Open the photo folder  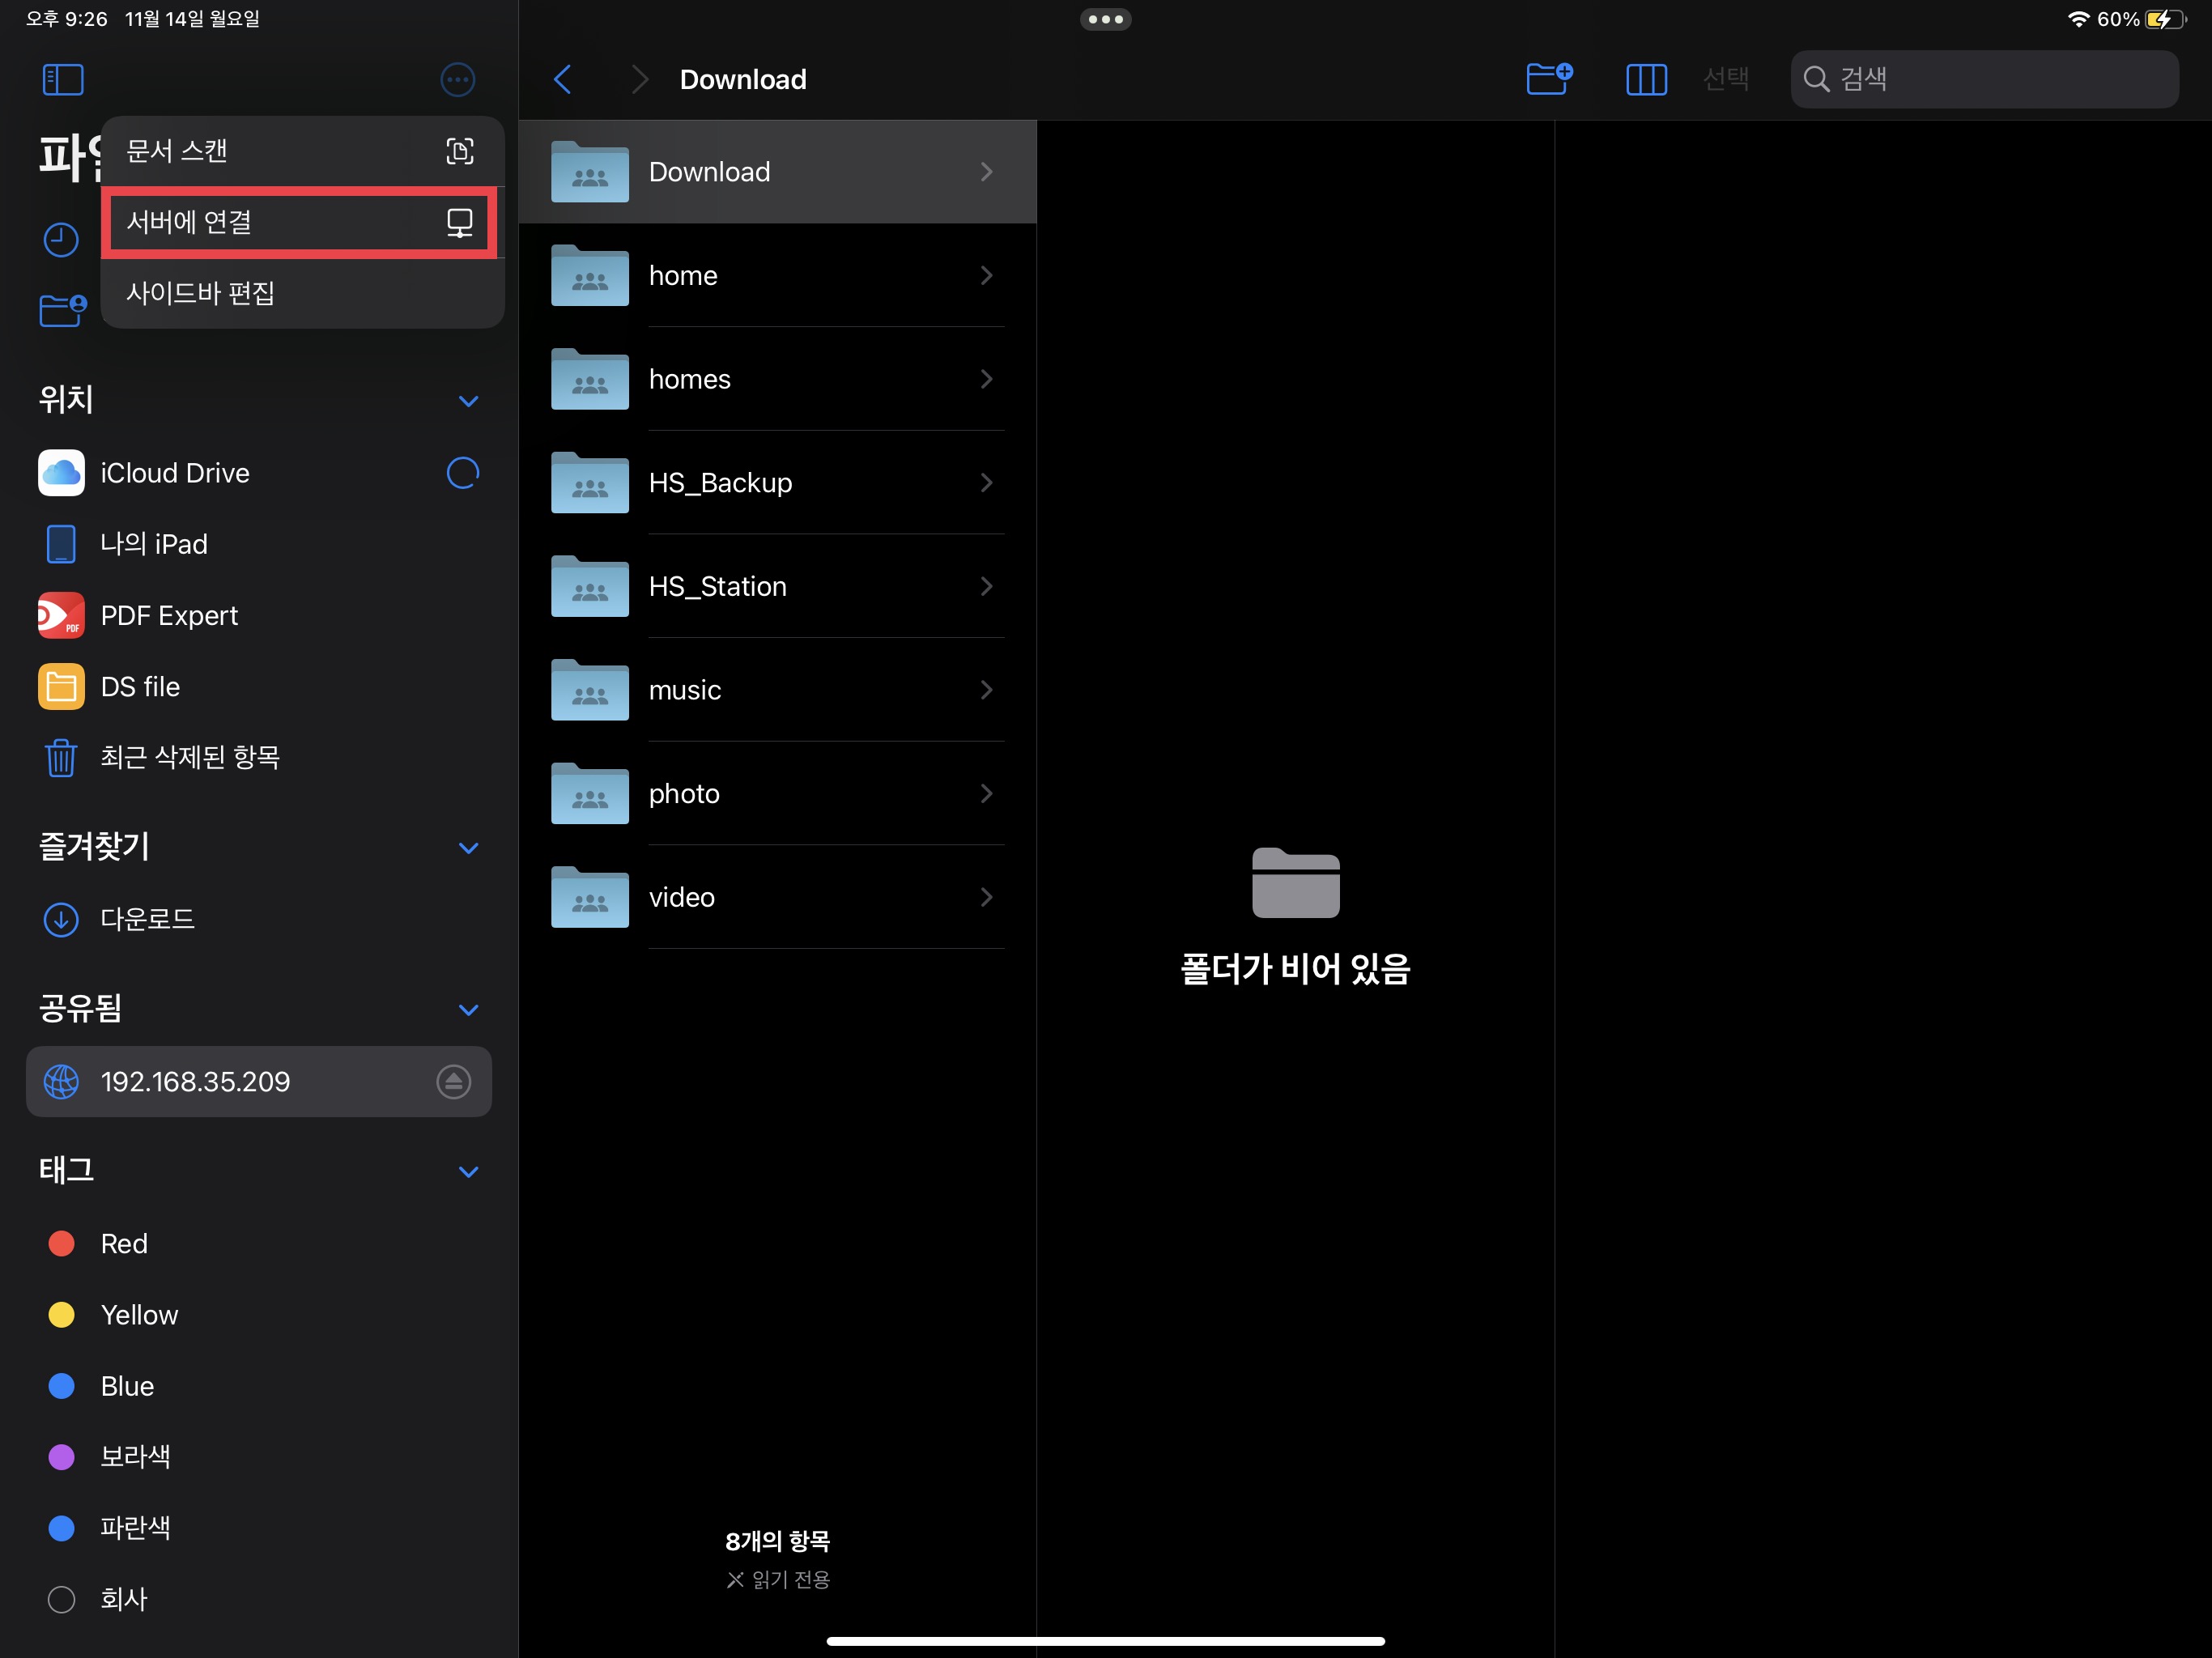click(777, 793)
